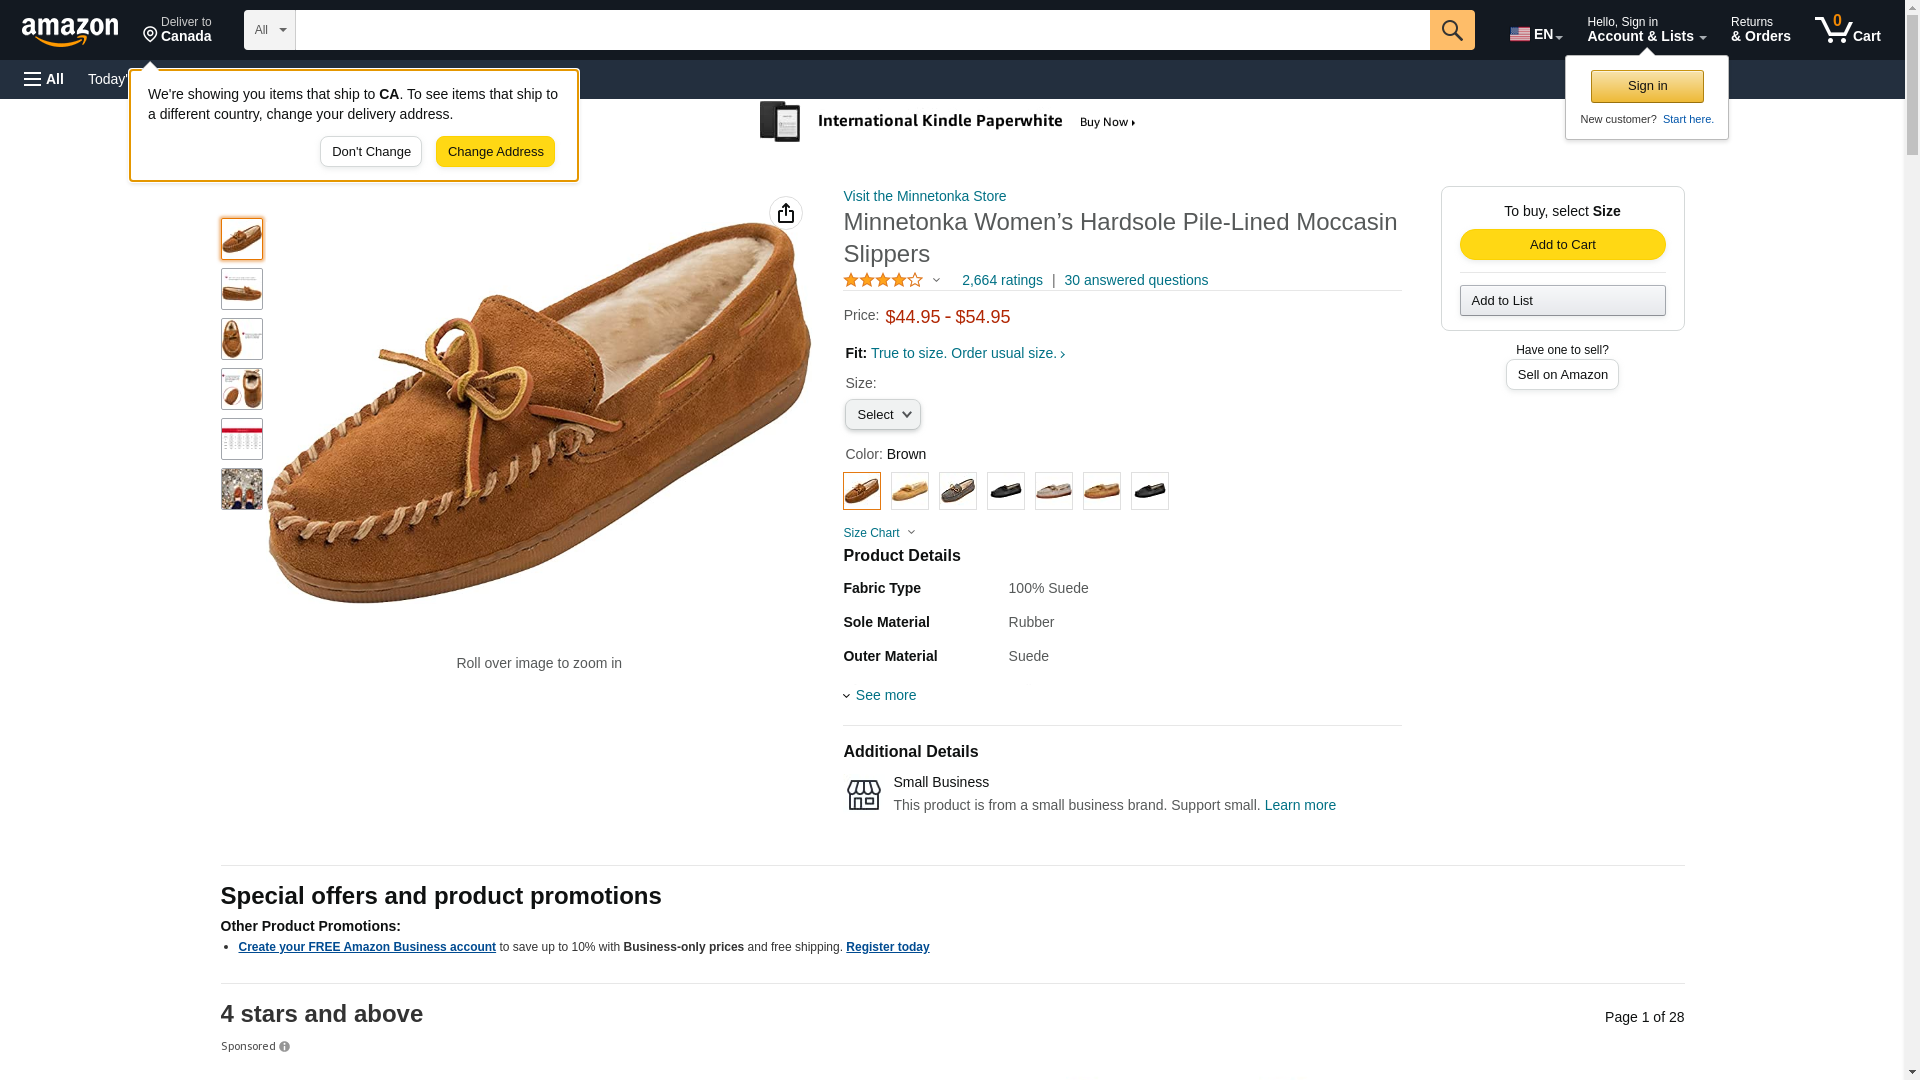Click the star rating icons

click(x=883, y=280)
